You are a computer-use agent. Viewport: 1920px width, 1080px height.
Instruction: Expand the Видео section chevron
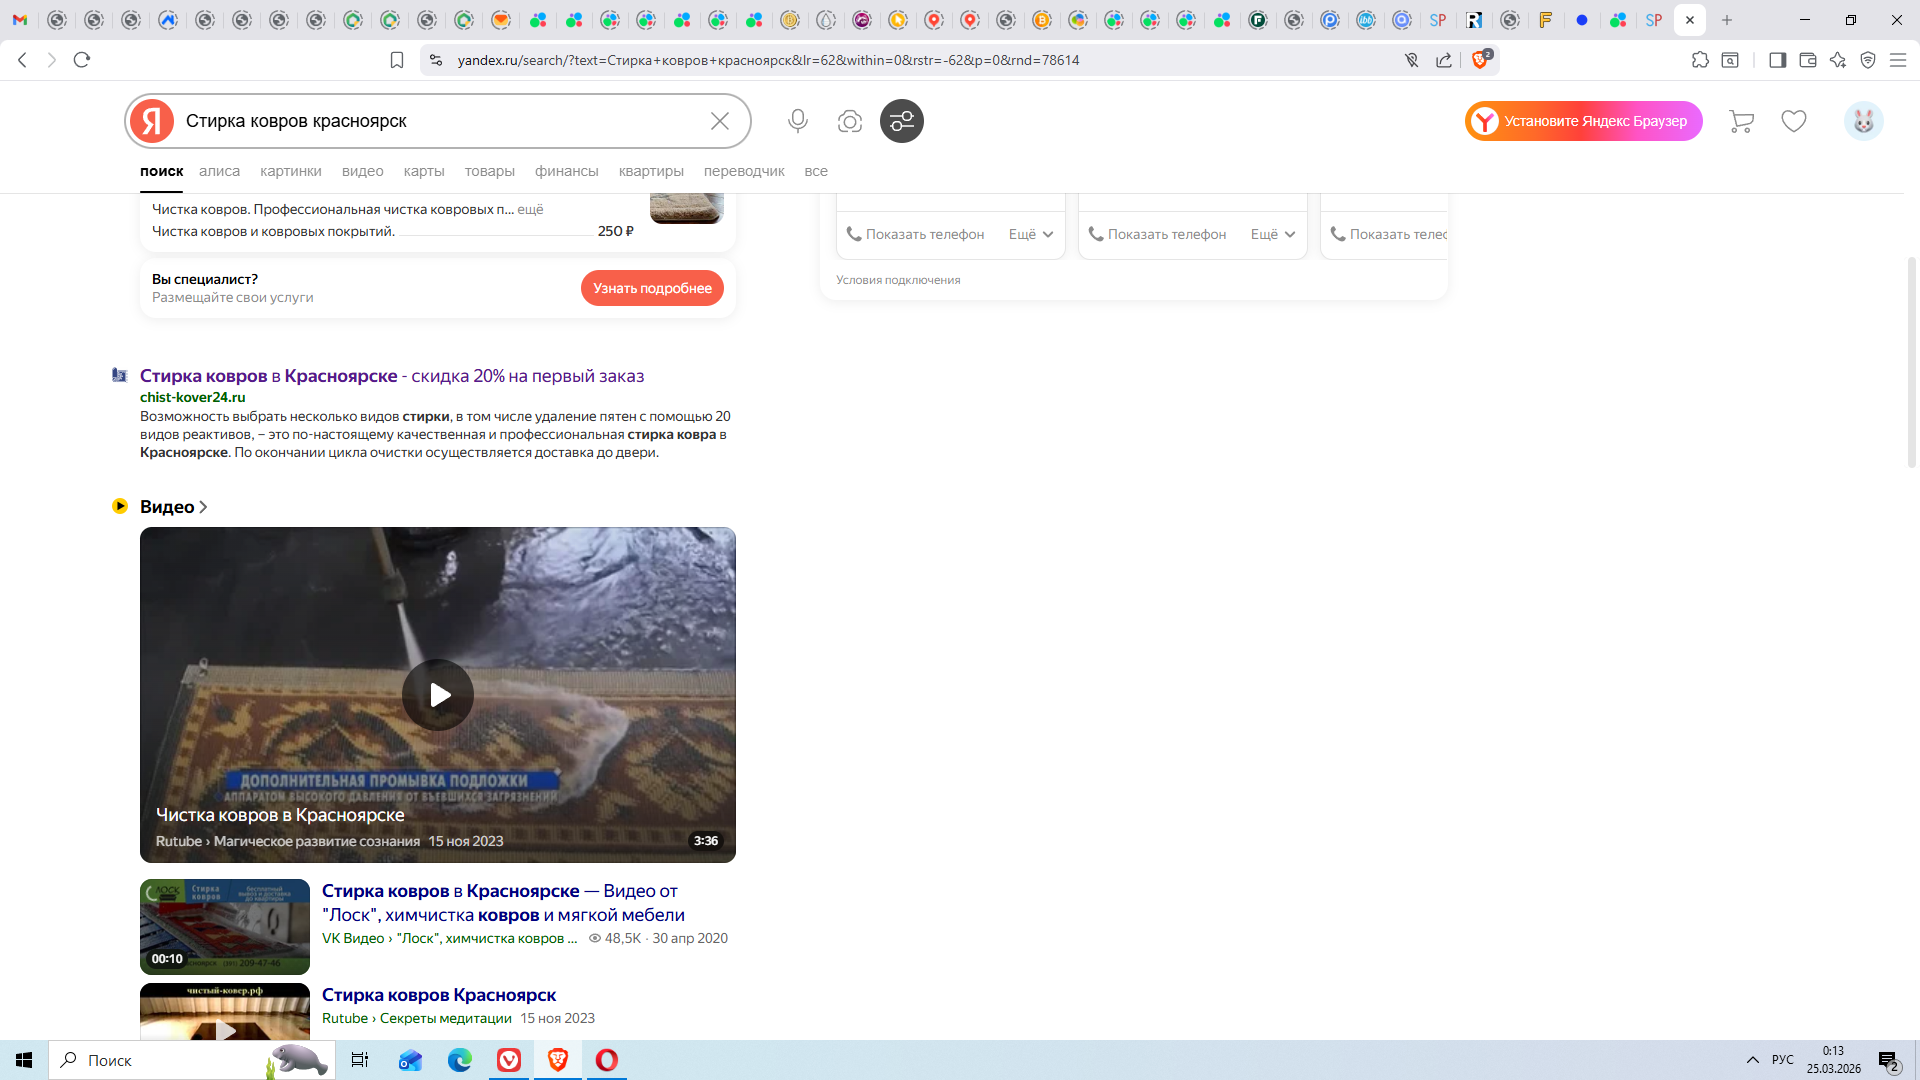203,507
